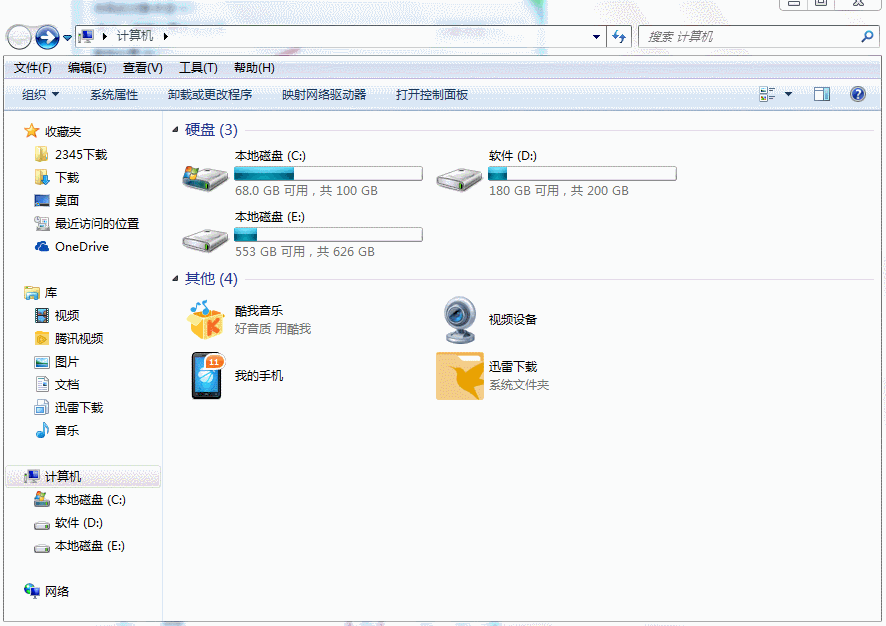Click the 2345下载 folder icon

click(x=41, y=154)
